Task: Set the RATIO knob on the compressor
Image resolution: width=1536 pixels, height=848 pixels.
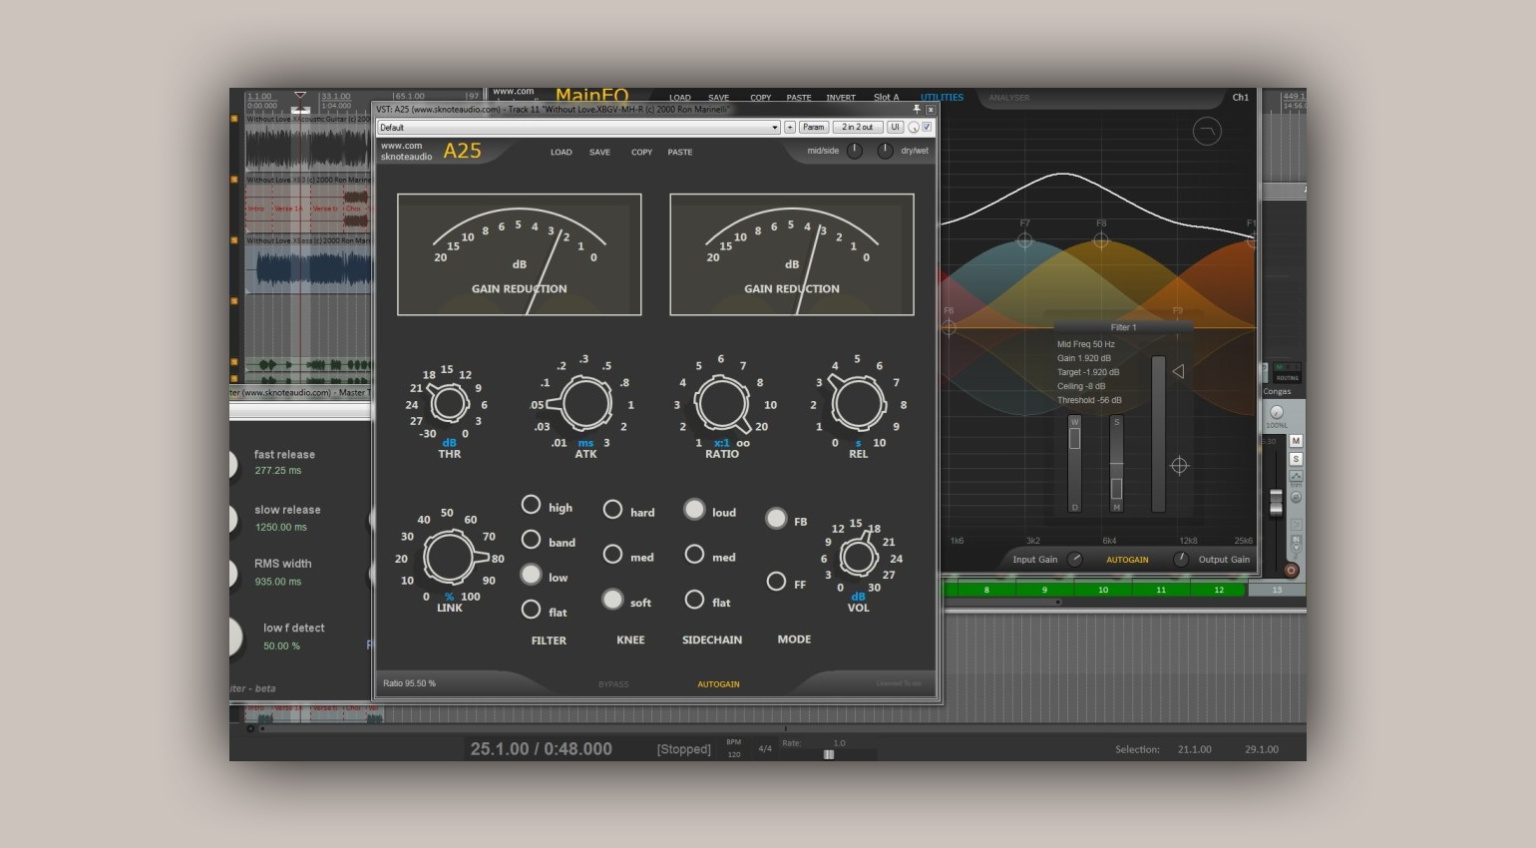Action: (x=722, y=405)
